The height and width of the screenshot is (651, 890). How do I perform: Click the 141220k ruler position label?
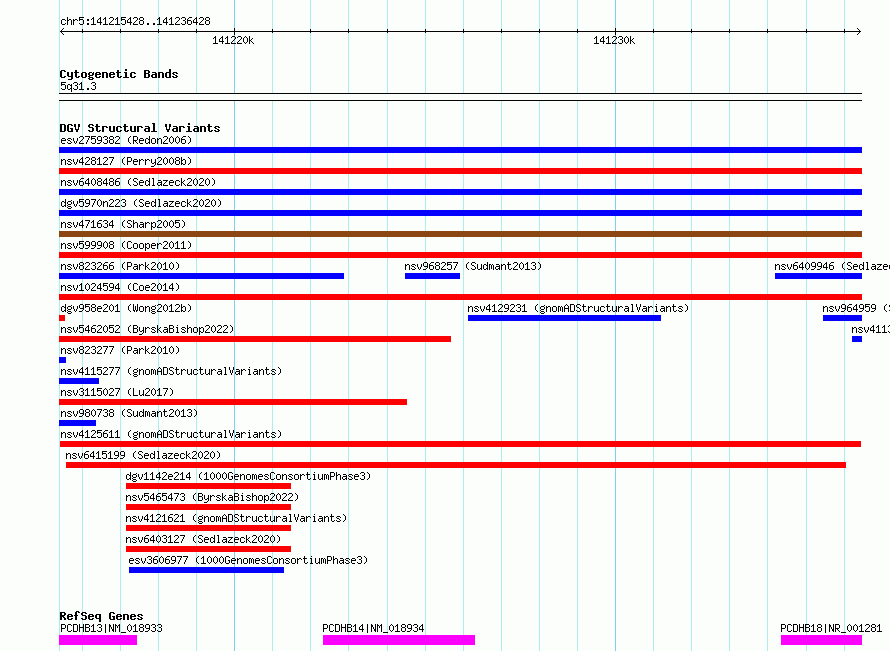[x=233, y=40]
